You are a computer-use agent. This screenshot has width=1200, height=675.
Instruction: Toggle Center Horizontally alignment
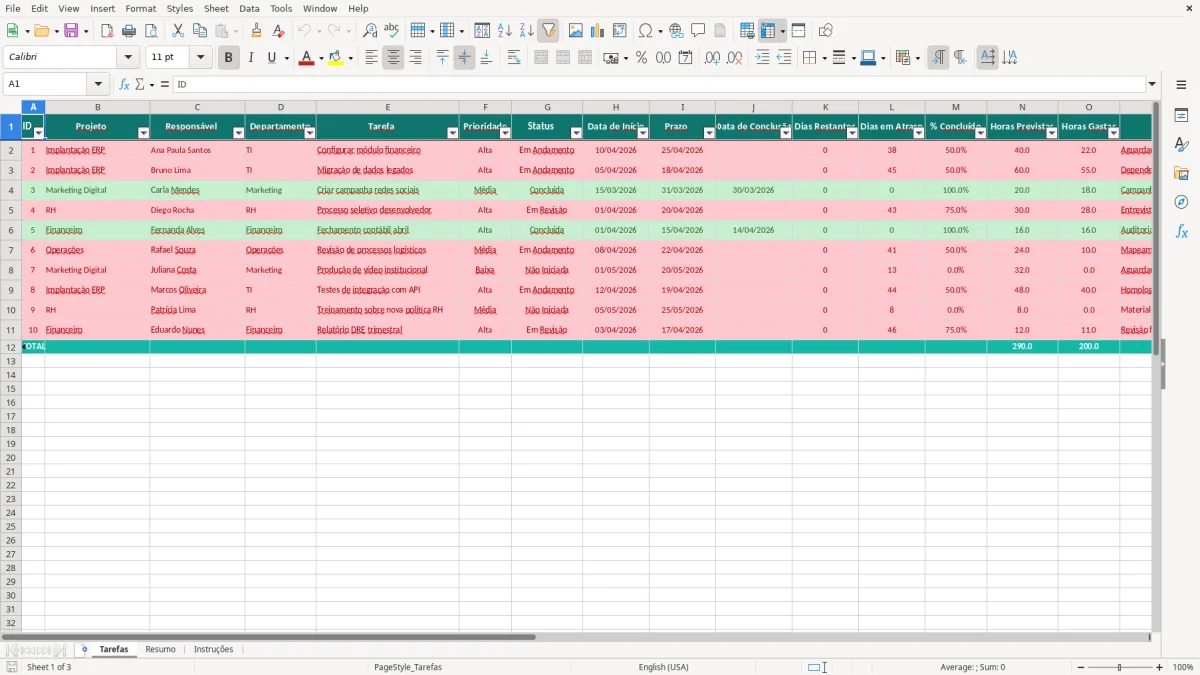393,58
